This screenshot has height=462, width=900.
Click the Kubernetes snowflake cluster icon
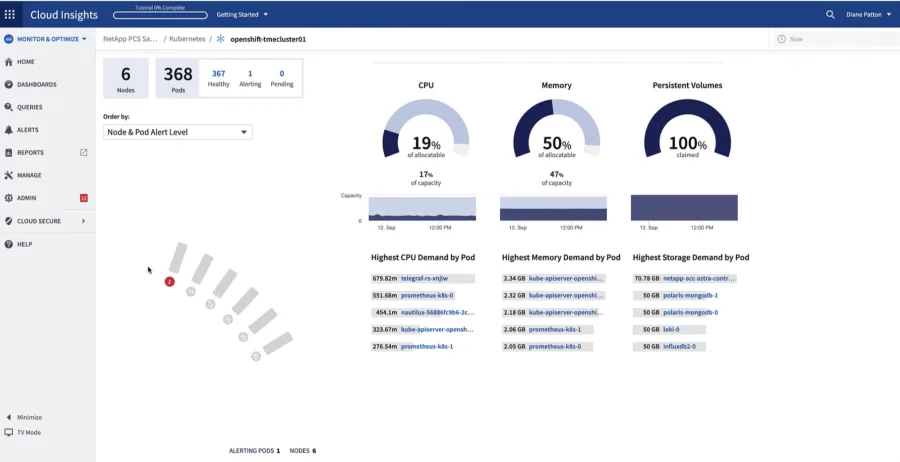(220, 39)
